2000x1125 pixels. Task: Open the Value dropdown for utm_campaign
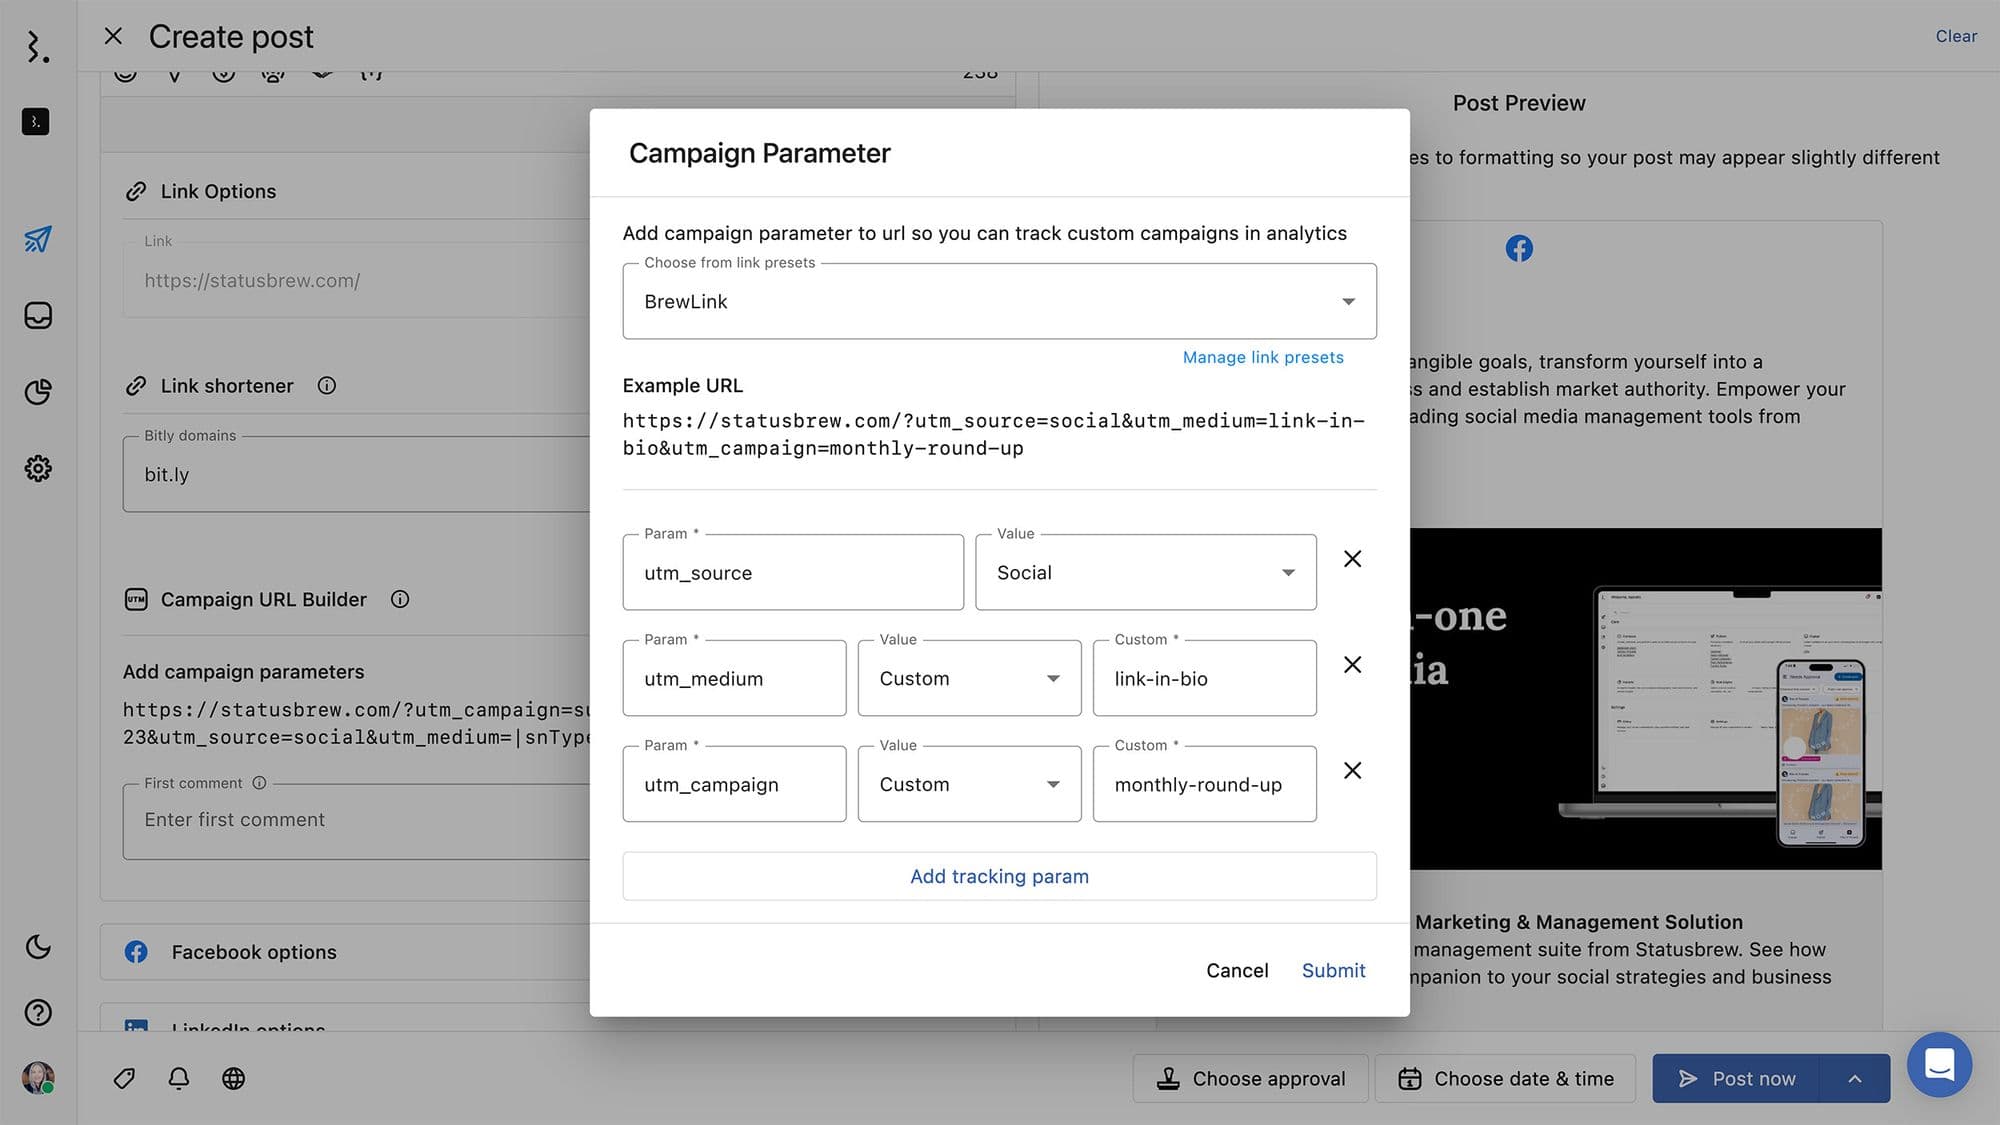pos(969,784)
